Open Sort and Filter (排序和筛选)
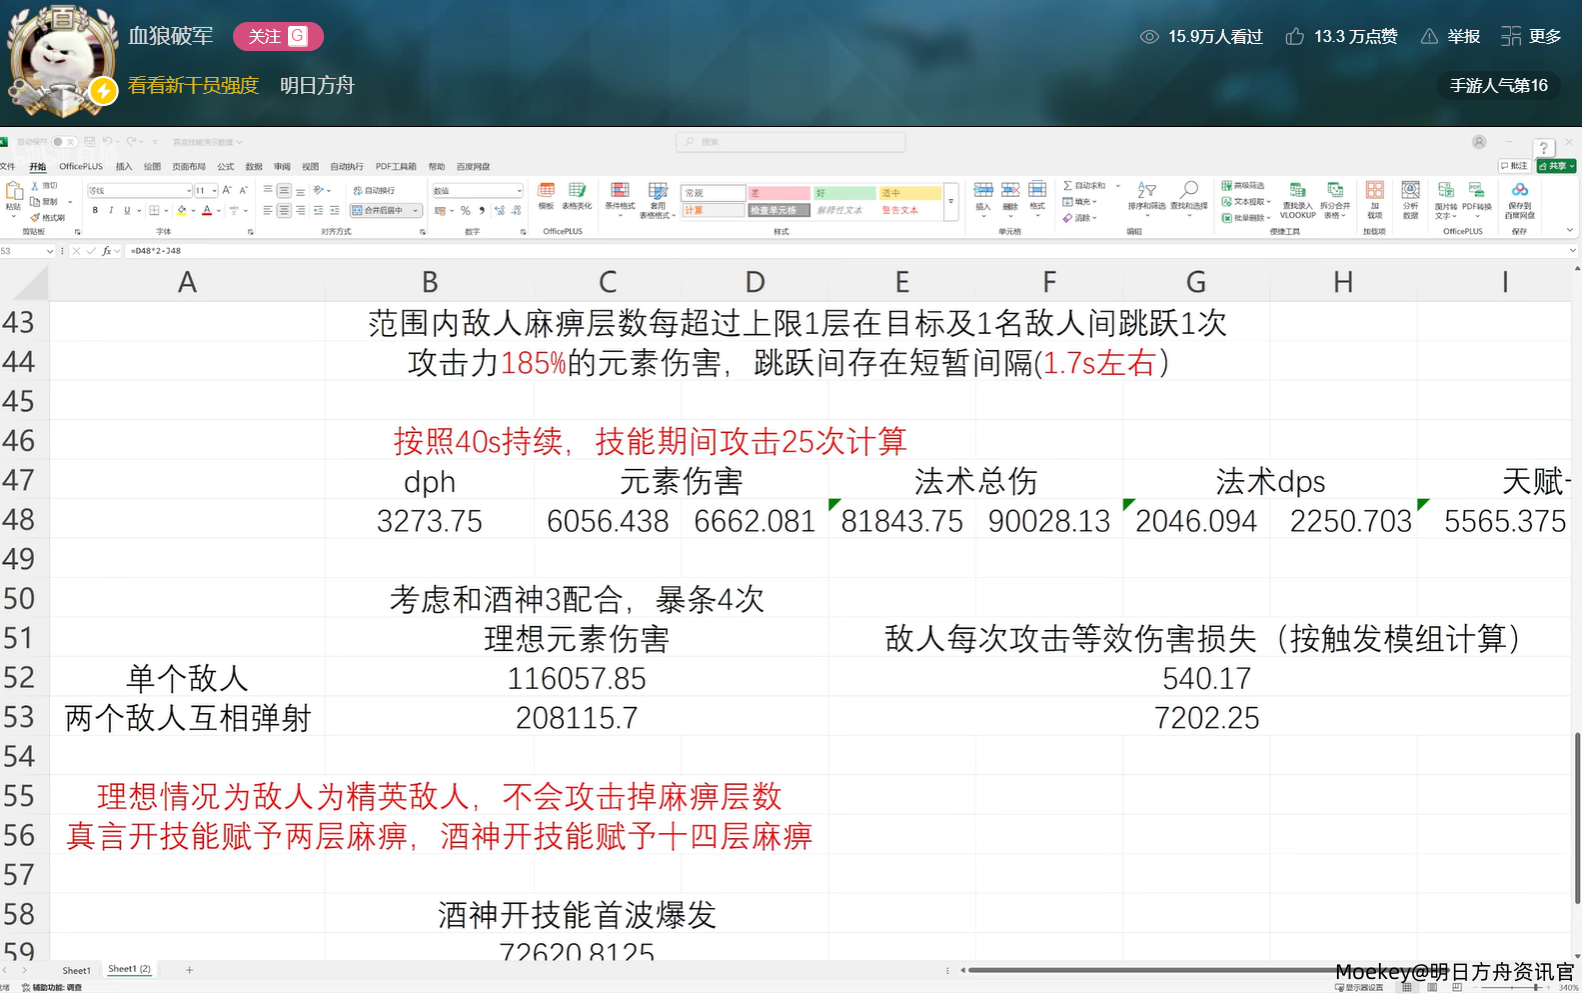This screenshot has height=994, width=1582. [1146, 194]
